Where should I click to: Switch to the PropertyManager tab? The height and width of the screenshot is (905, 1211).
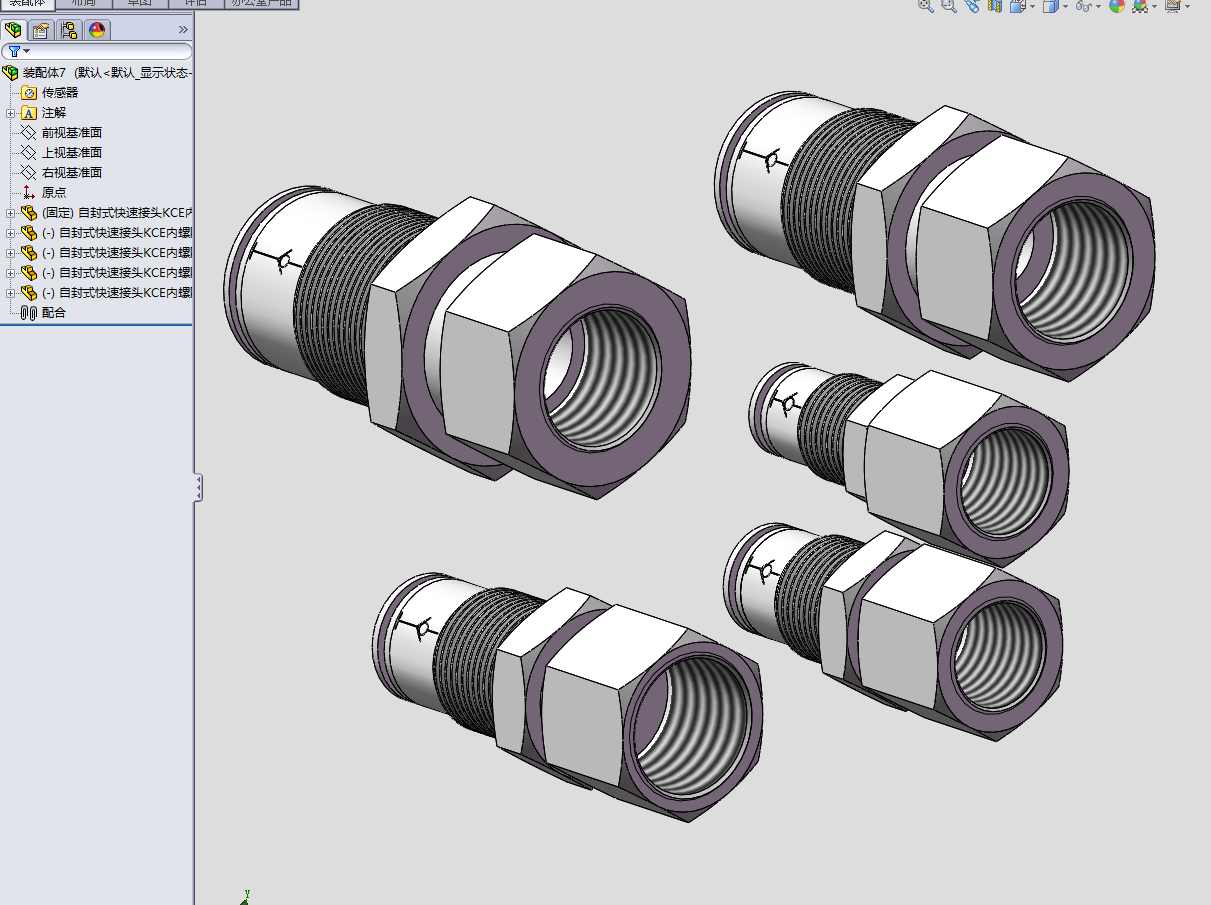pyautogui.click(x=41, y=30)
